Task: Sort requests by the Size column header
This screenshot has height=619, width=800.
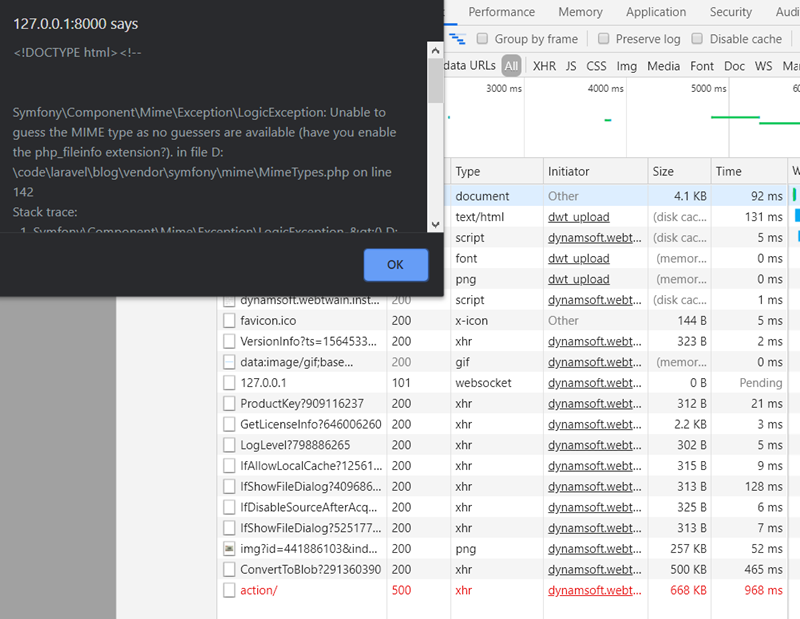Action: tap(663, 172)
